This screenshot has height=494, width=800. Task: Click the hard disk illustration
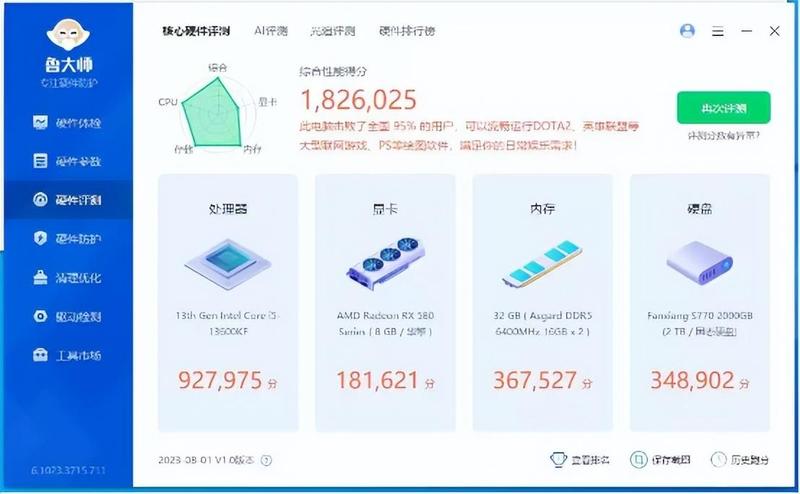click(699, 263)
